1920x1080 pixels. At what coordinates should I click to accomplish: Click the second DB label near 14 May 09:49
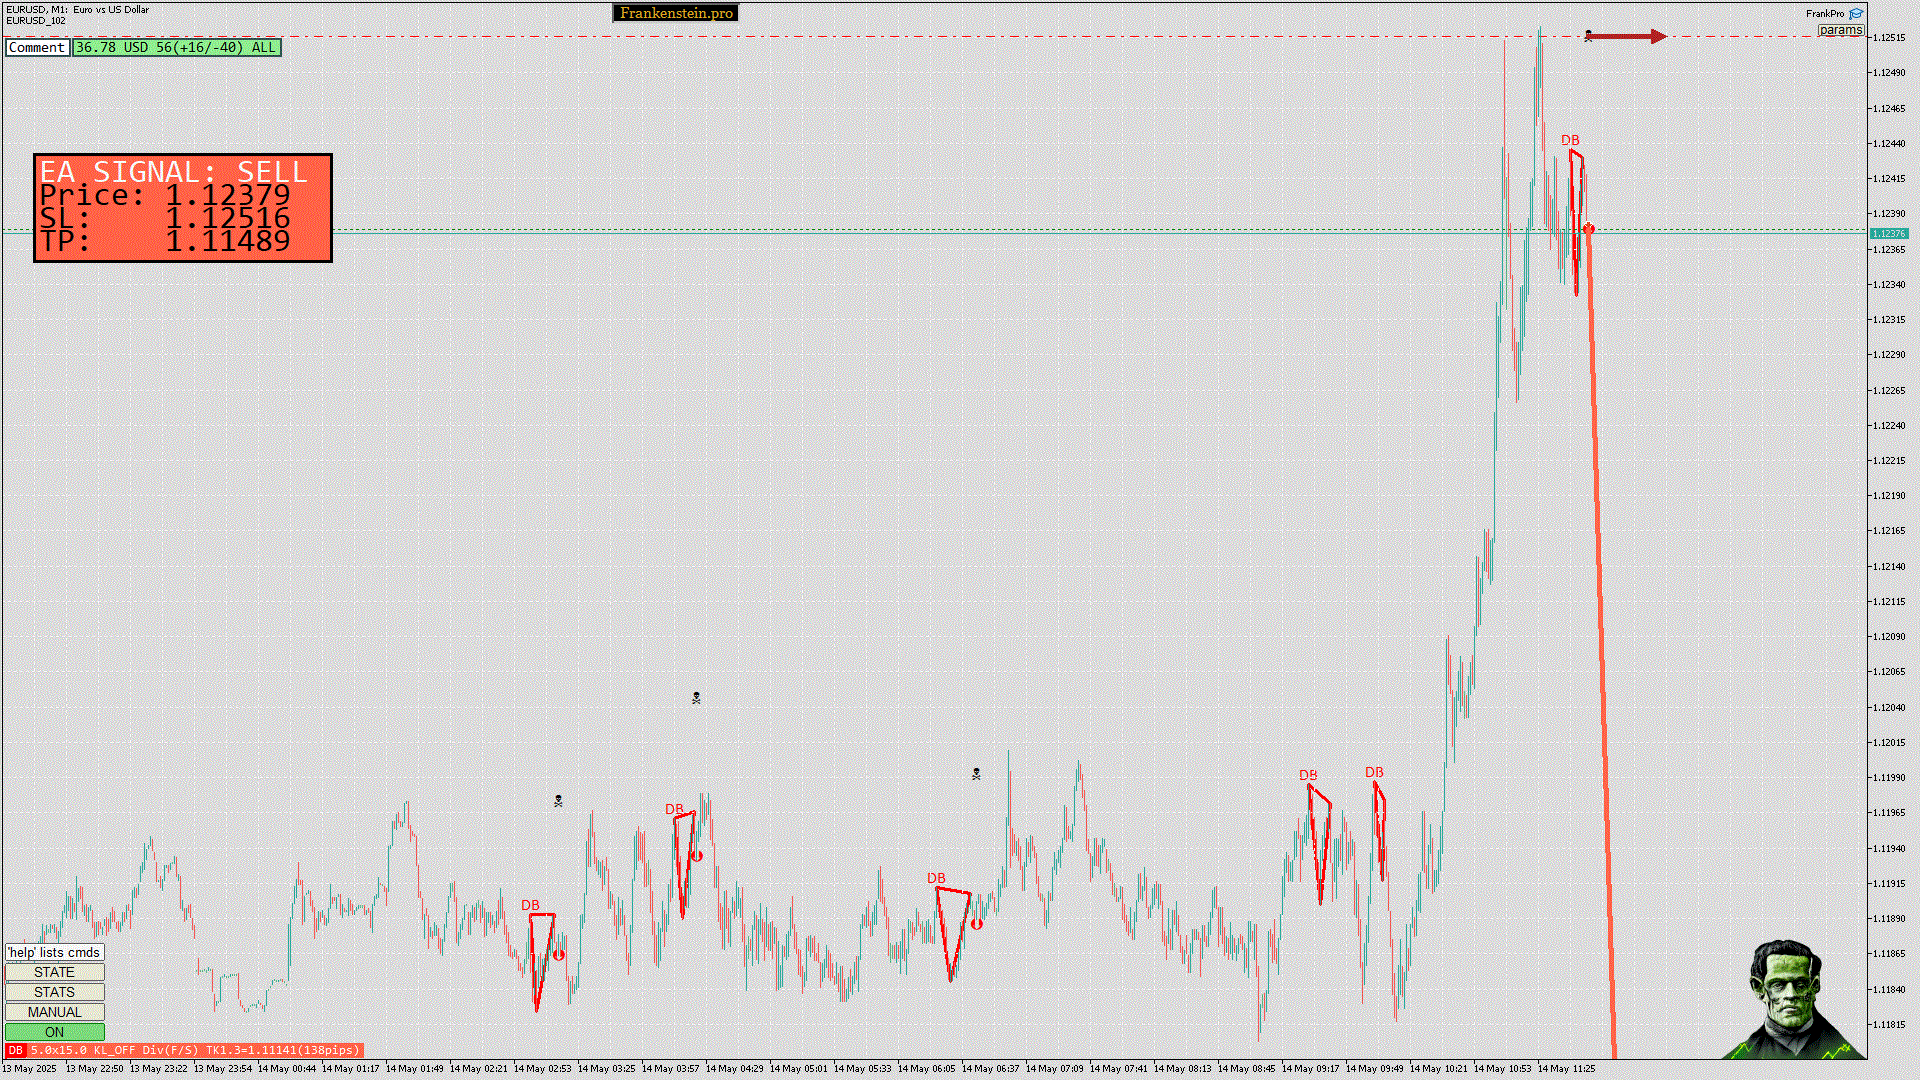(x=1374, y=772)
